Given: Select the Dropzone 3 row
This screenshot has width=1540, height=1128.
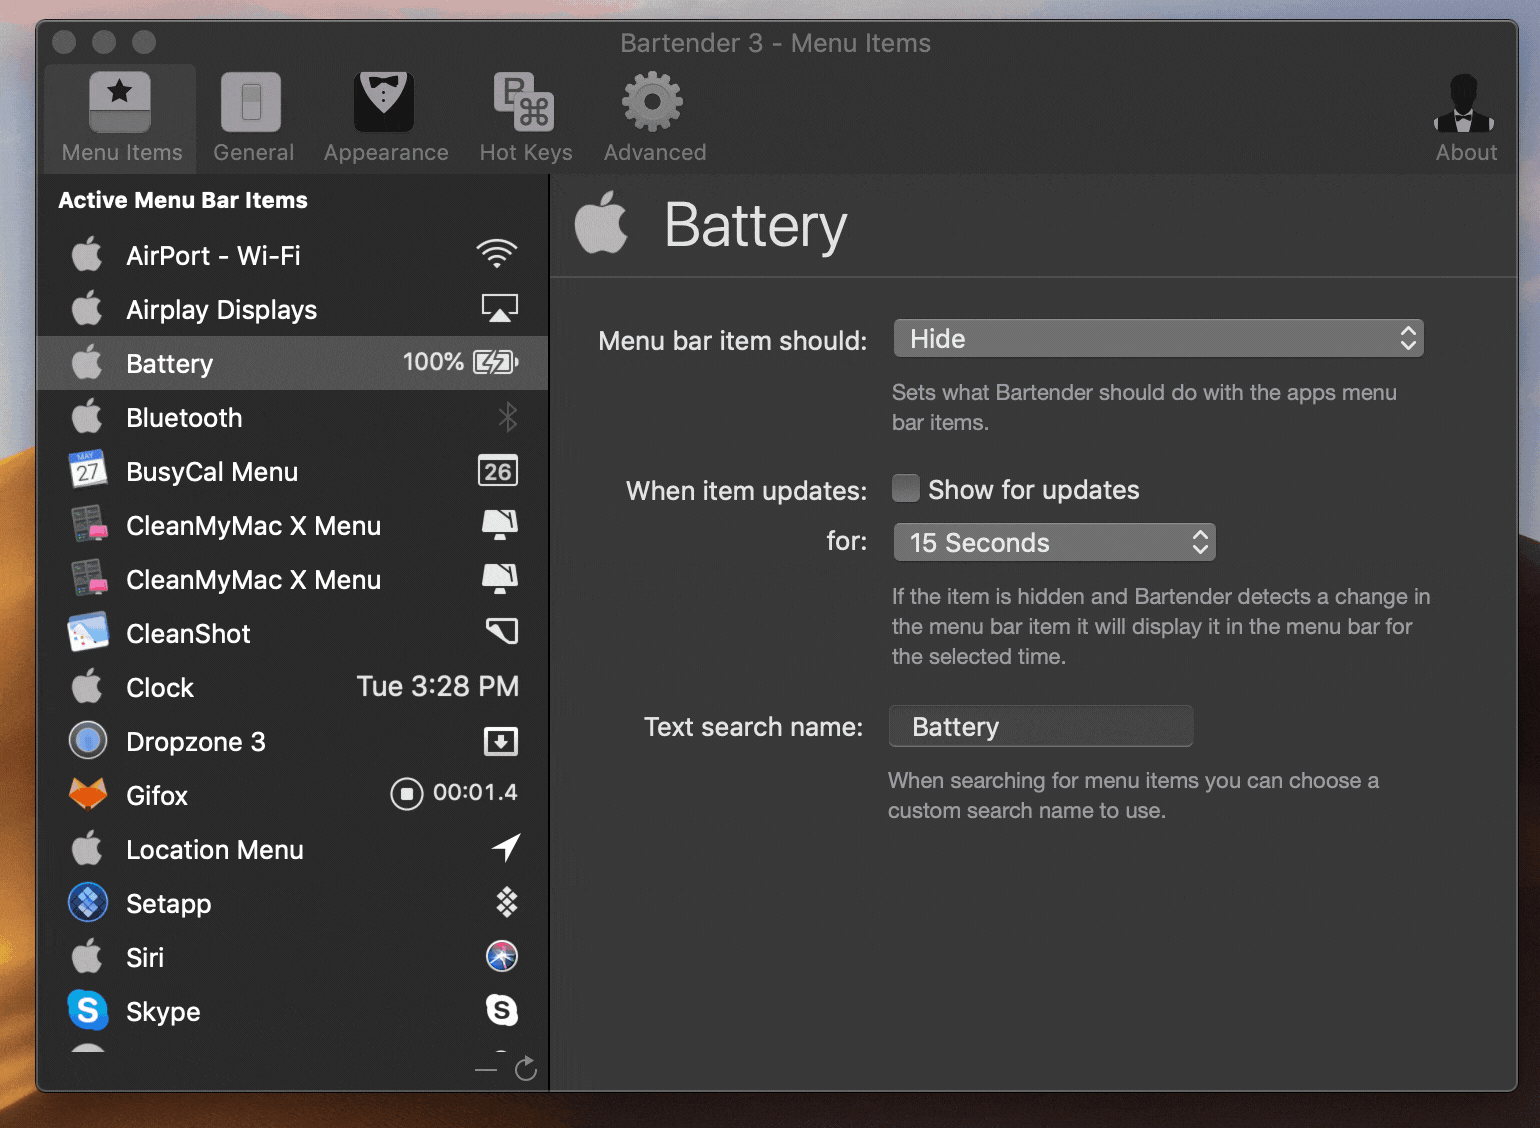Looking at the screenshot, I should tap(292, 741).
